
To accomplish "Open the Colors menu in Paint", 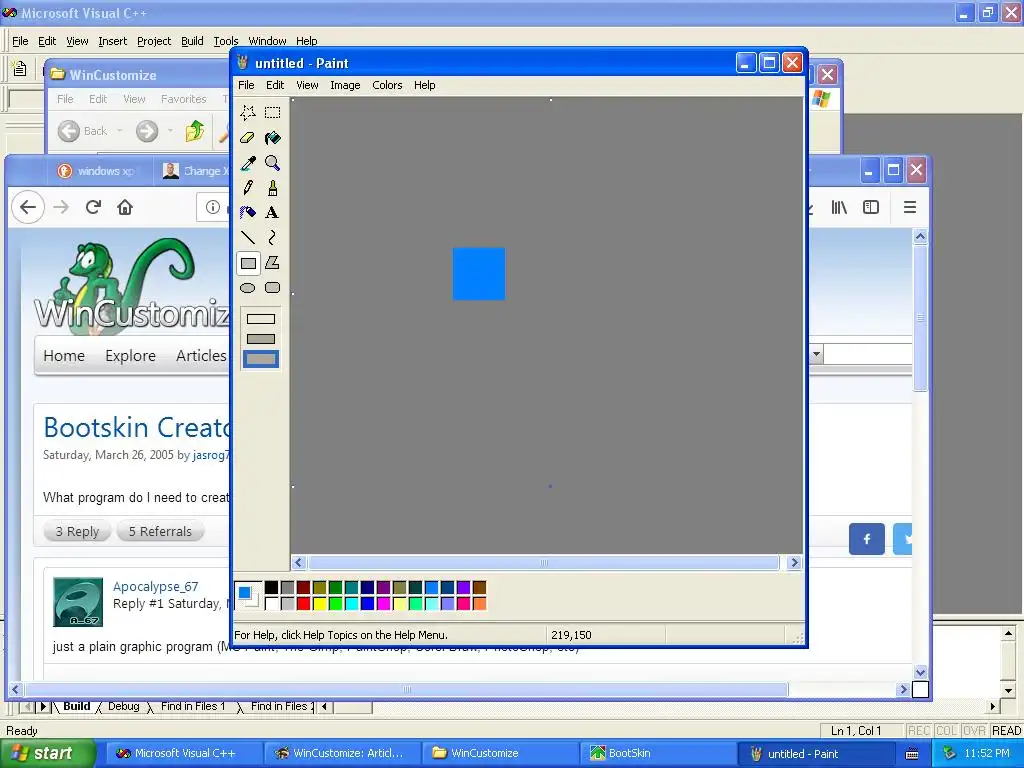I will click(387, 85).
